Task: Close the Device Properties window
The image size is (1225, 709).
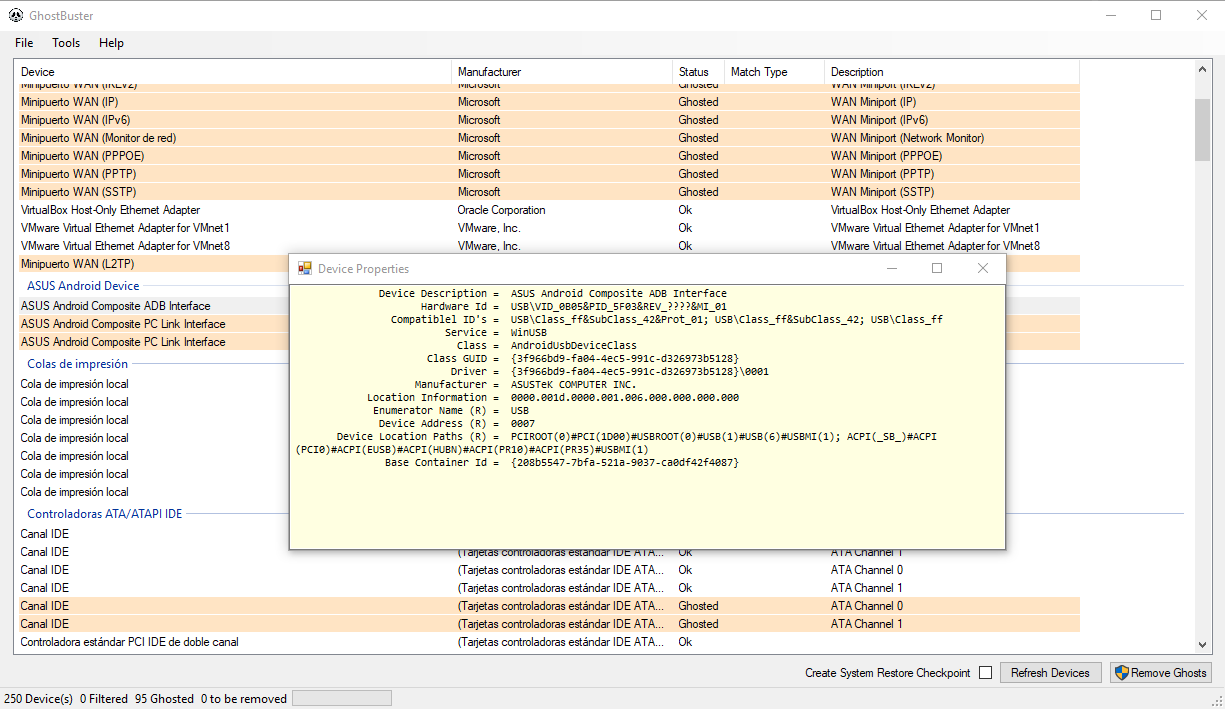Action: click(982, 269)
